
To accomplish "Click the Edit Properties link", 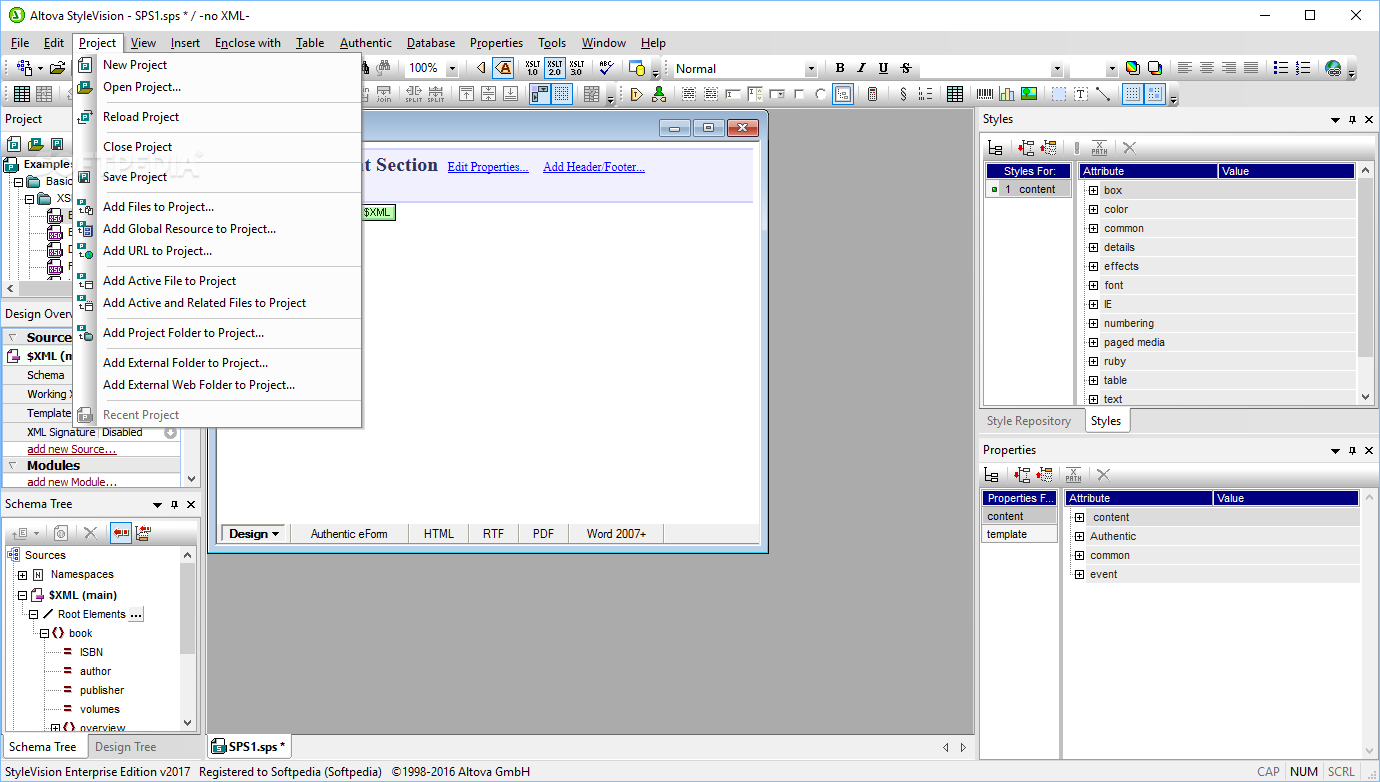I will click(x=488, y=167).
